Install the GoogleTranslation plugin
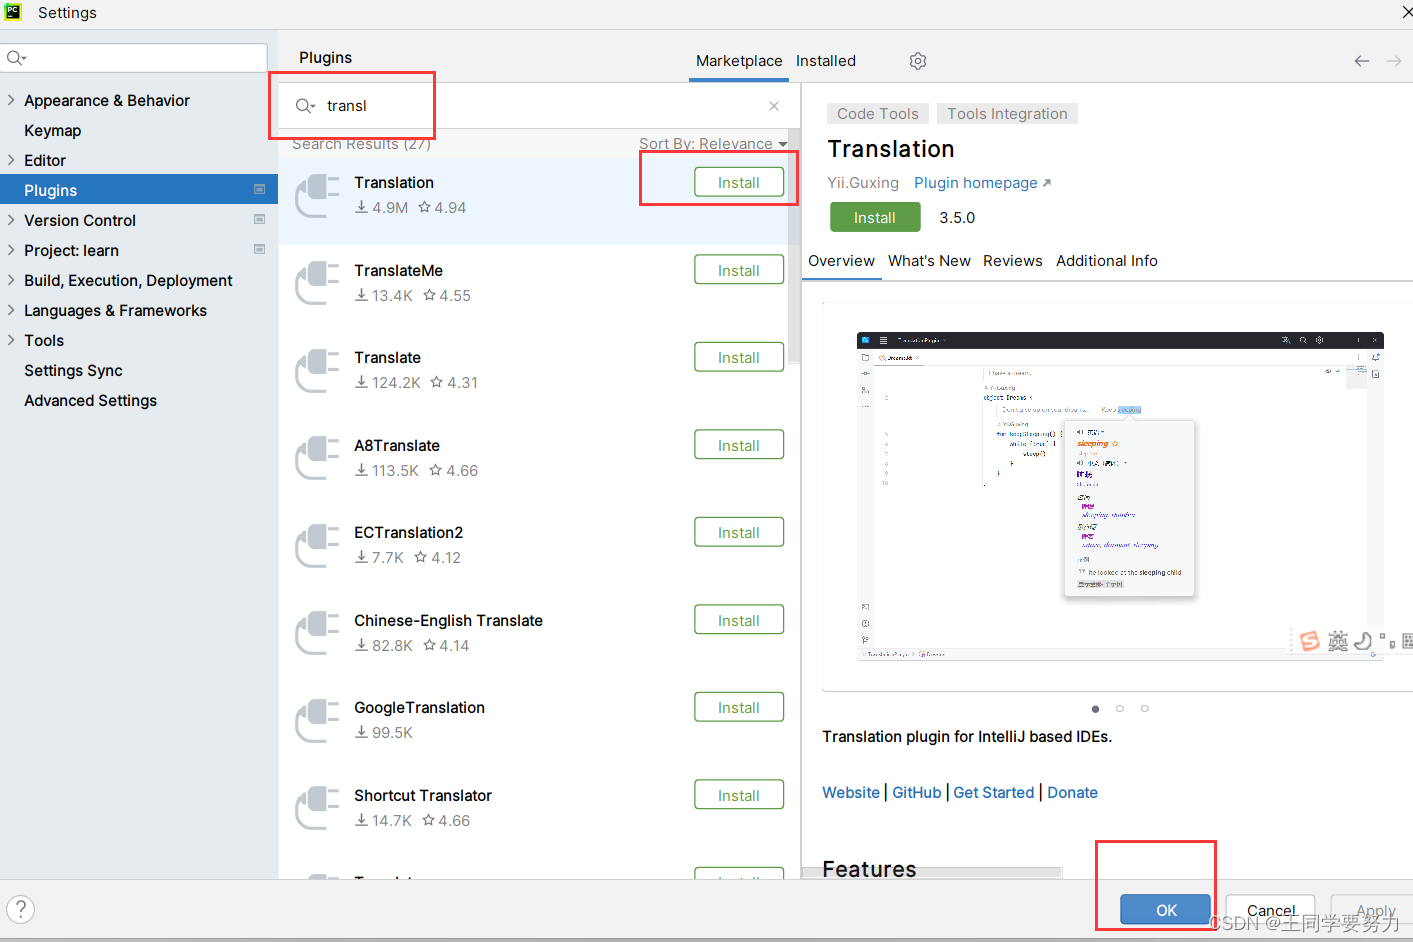 [x=739, y=707]
